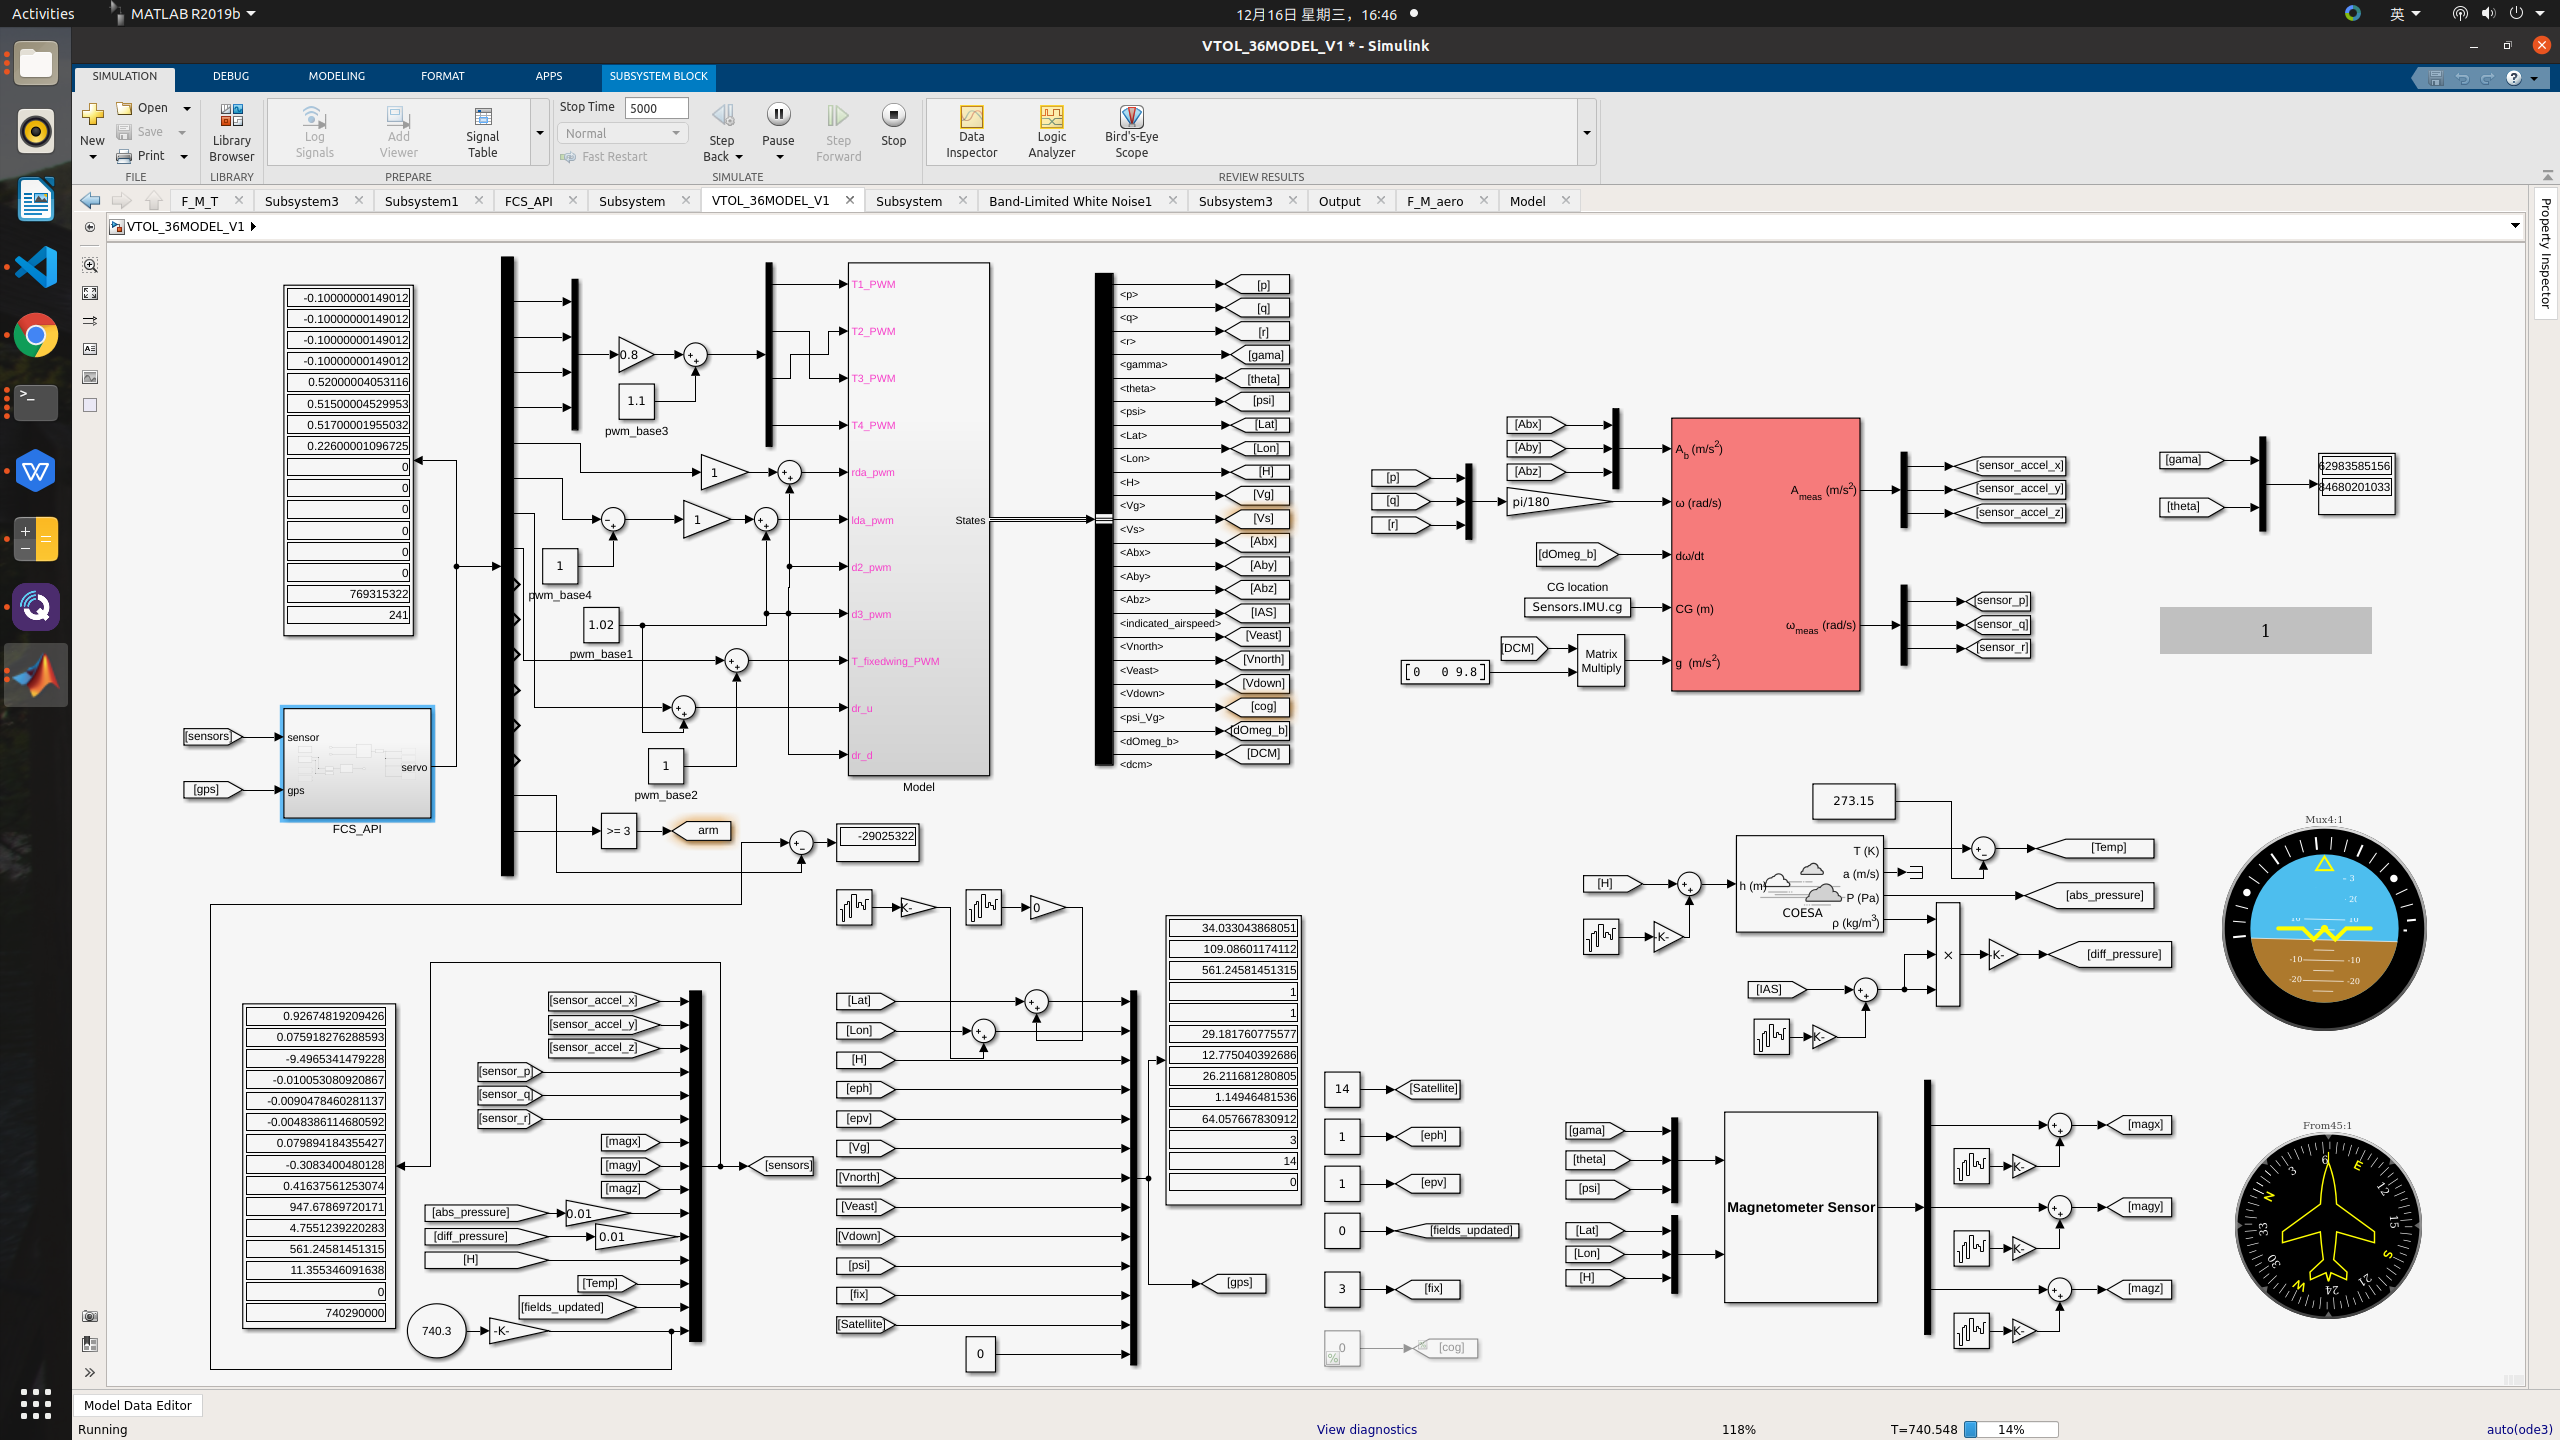
Task: Launch the Logic Analyzer
Action: tap(1051, 132)
